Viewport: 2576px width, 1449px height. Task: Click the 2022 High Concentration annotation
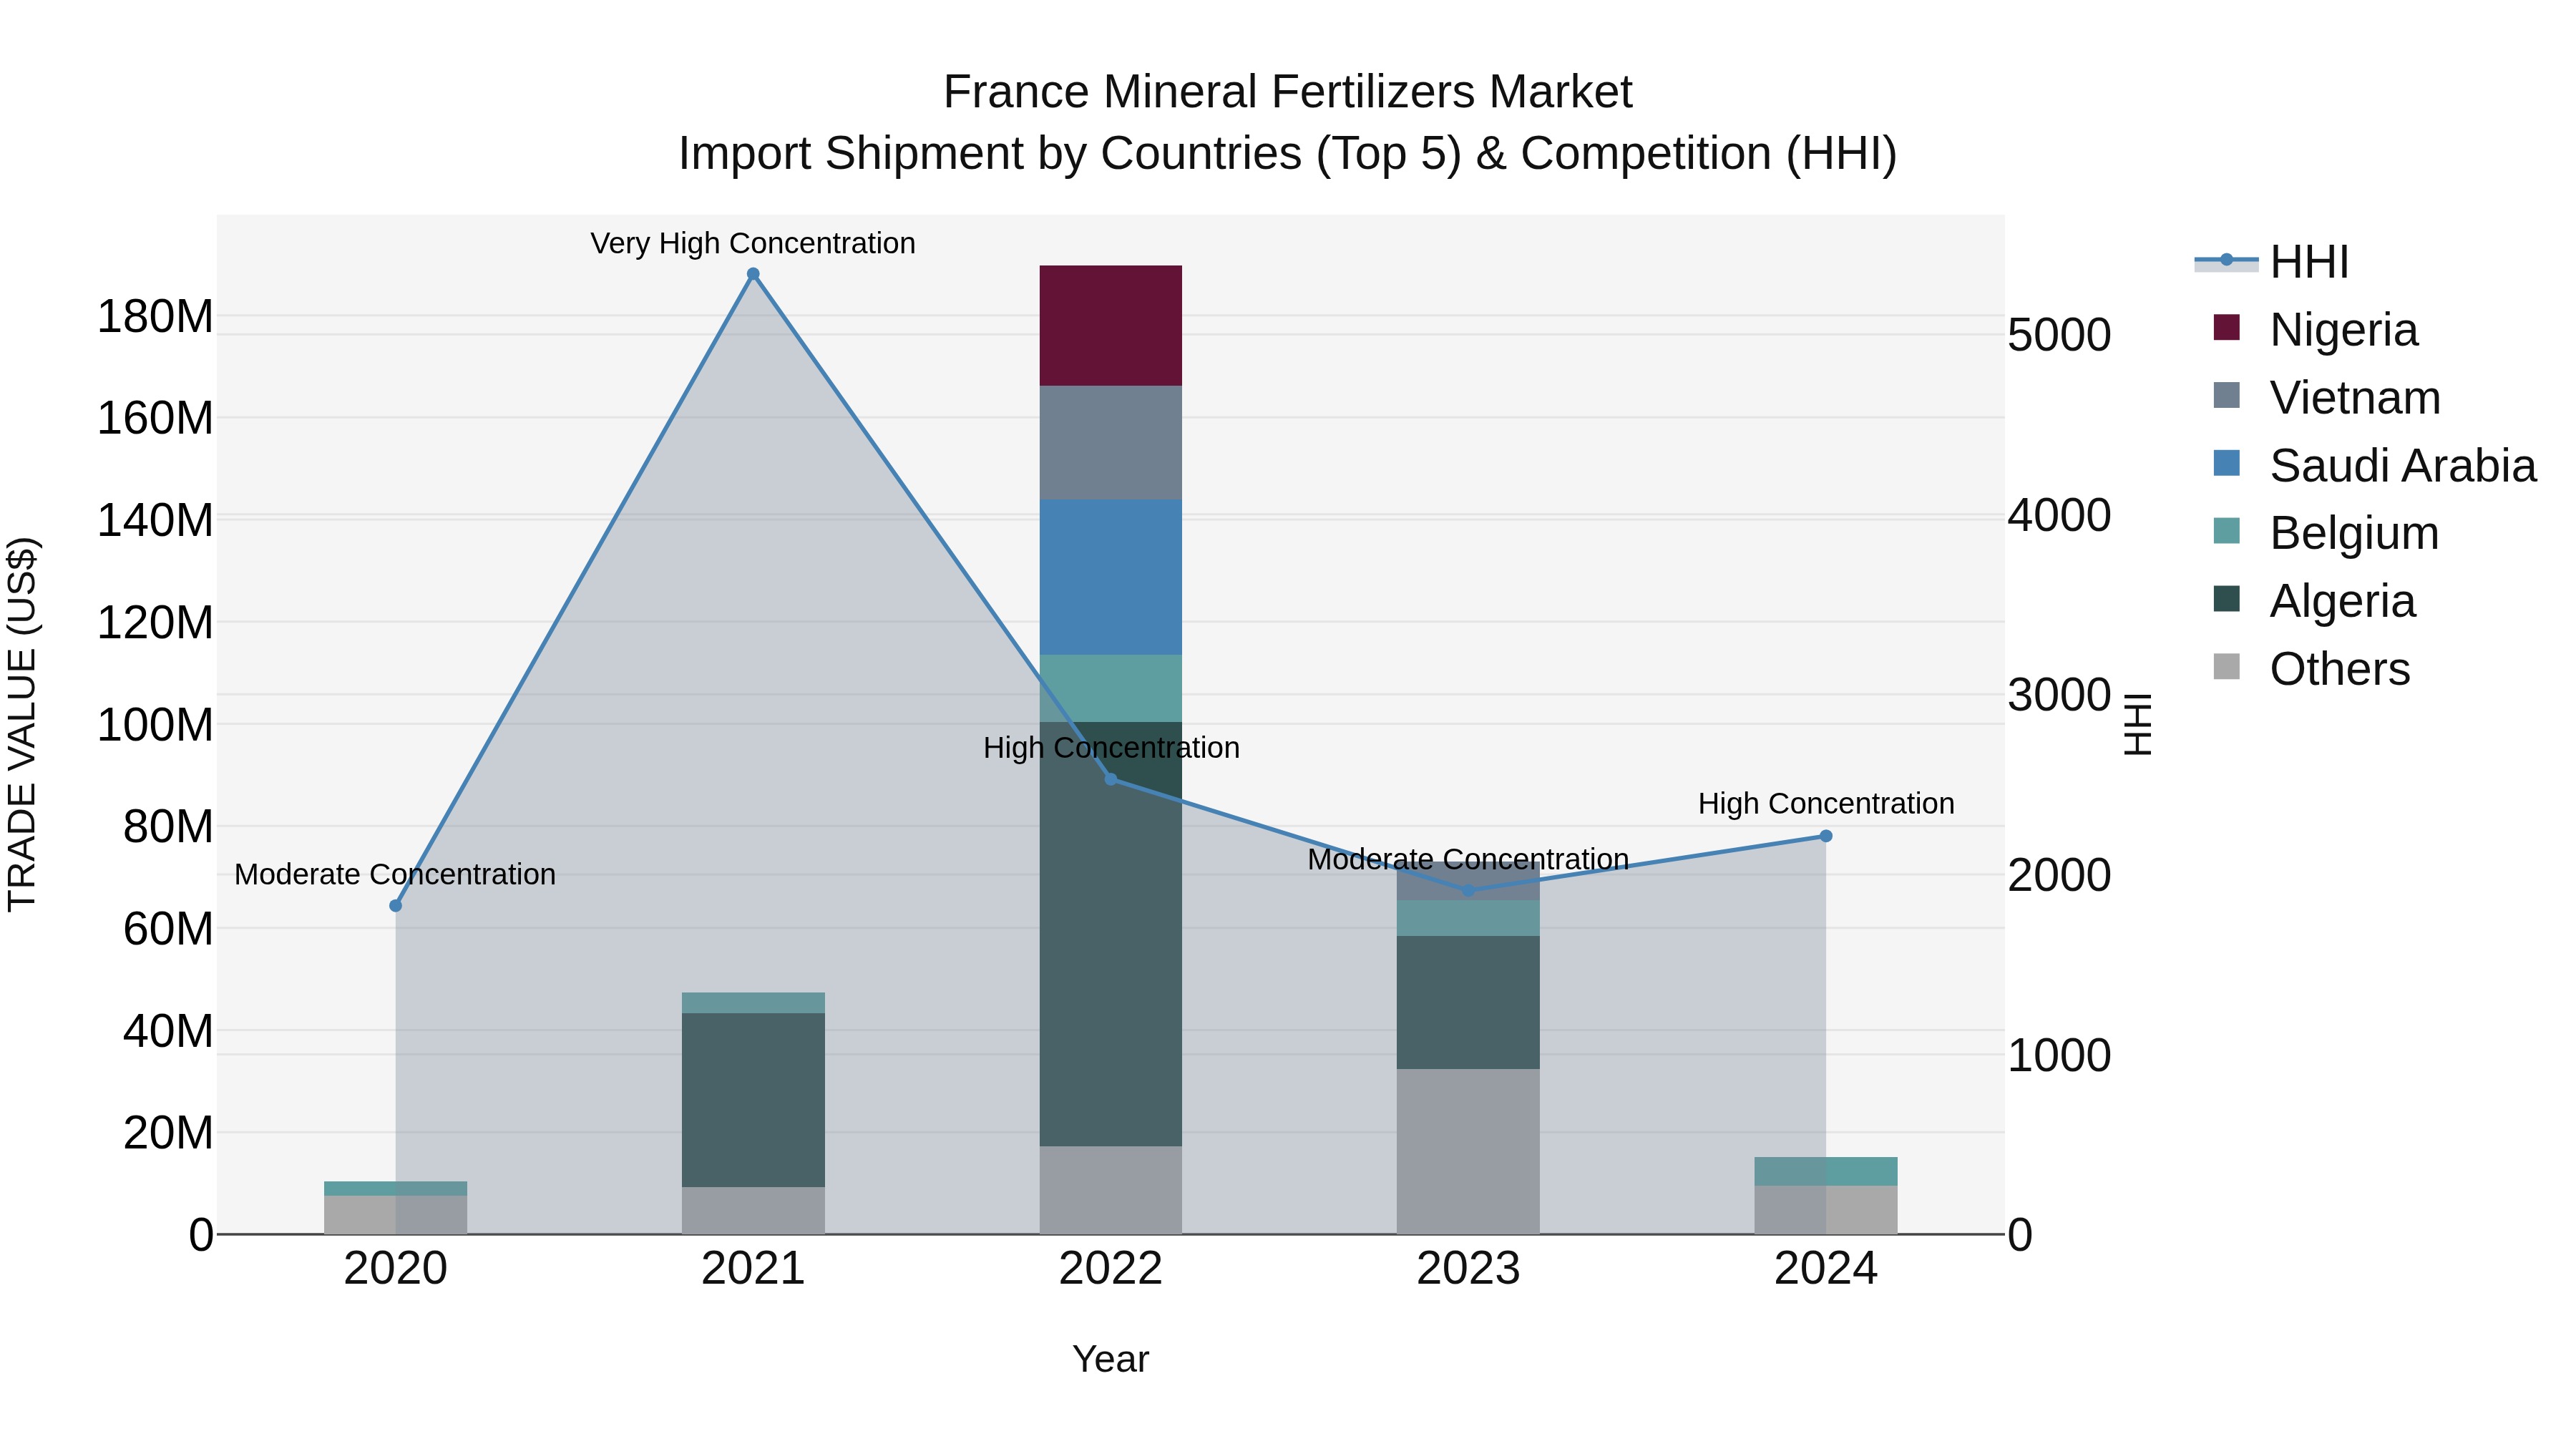click(1111, 748)
